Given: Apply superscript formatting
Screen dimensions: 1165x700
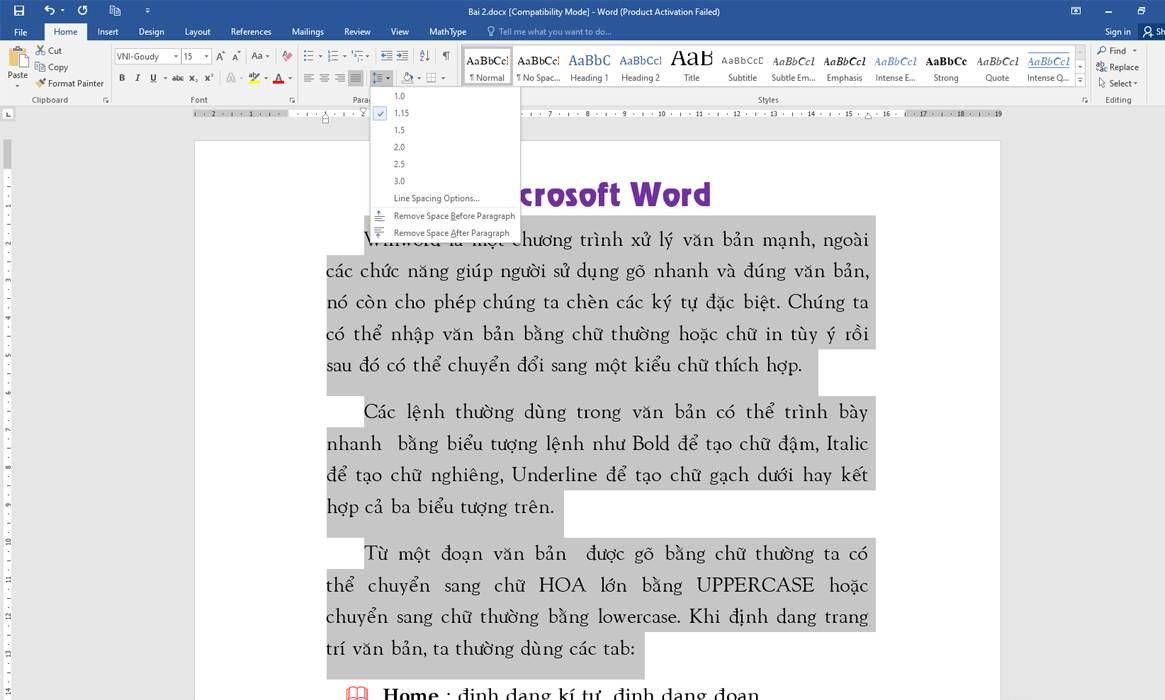Looking at the screenshot, I should (209, 78).
